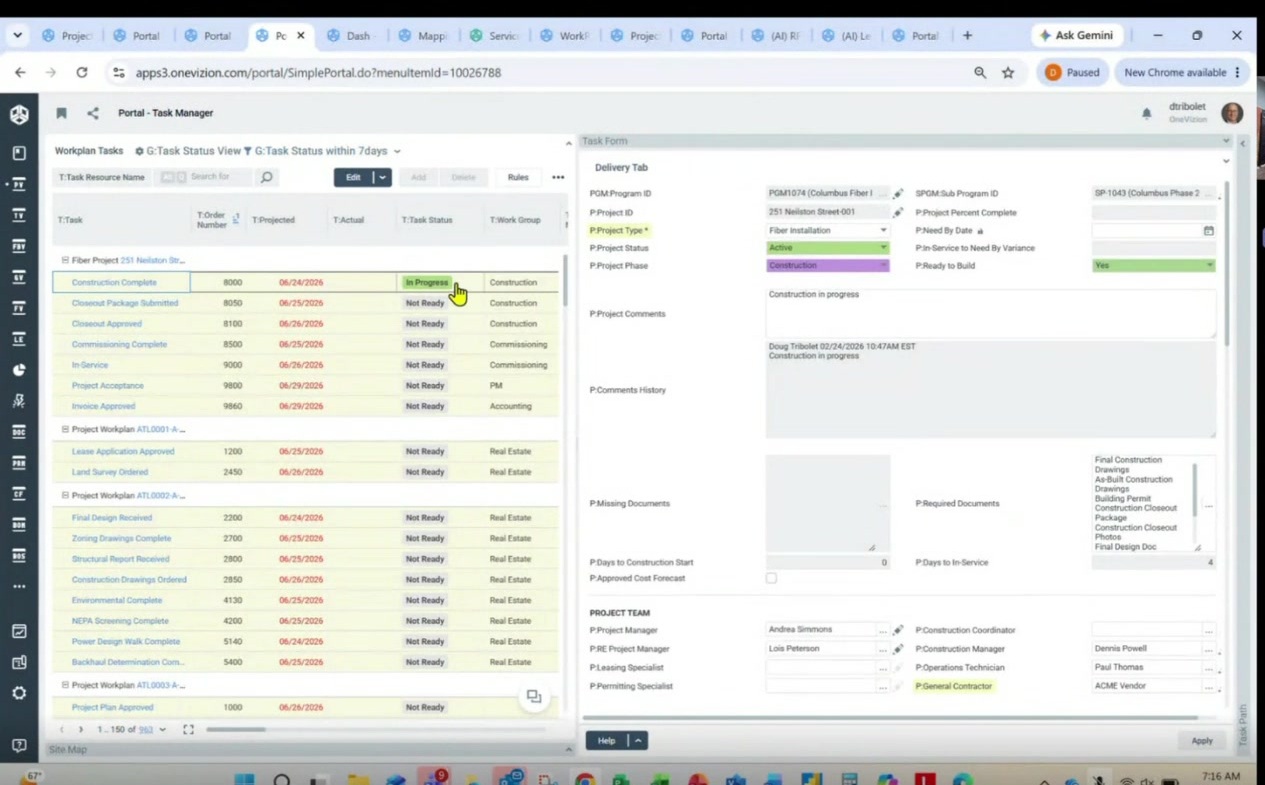
Task: Click the Ask Gemini button
Action: tap(1077, 35)
